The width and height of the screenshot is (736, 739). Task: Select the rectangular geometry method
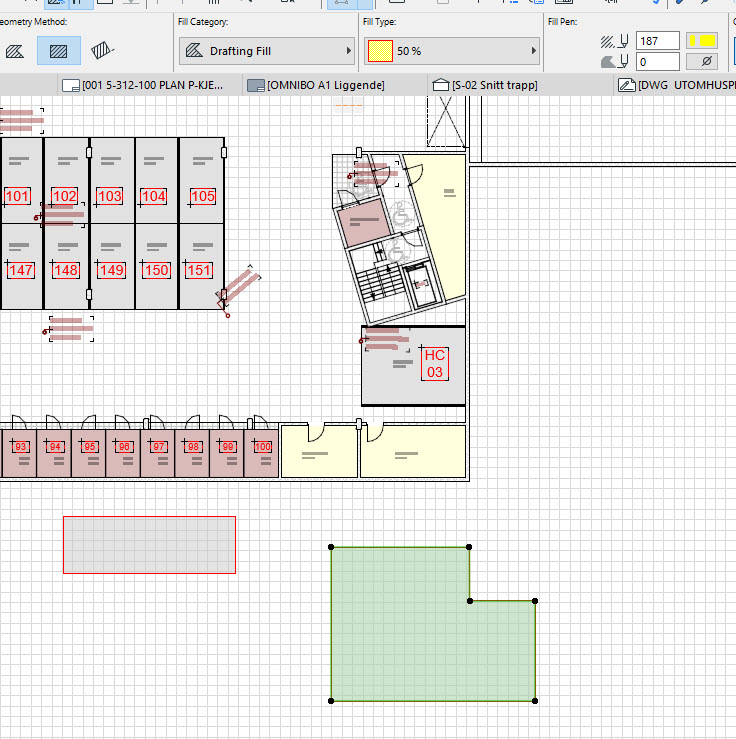tap(59, 50)
